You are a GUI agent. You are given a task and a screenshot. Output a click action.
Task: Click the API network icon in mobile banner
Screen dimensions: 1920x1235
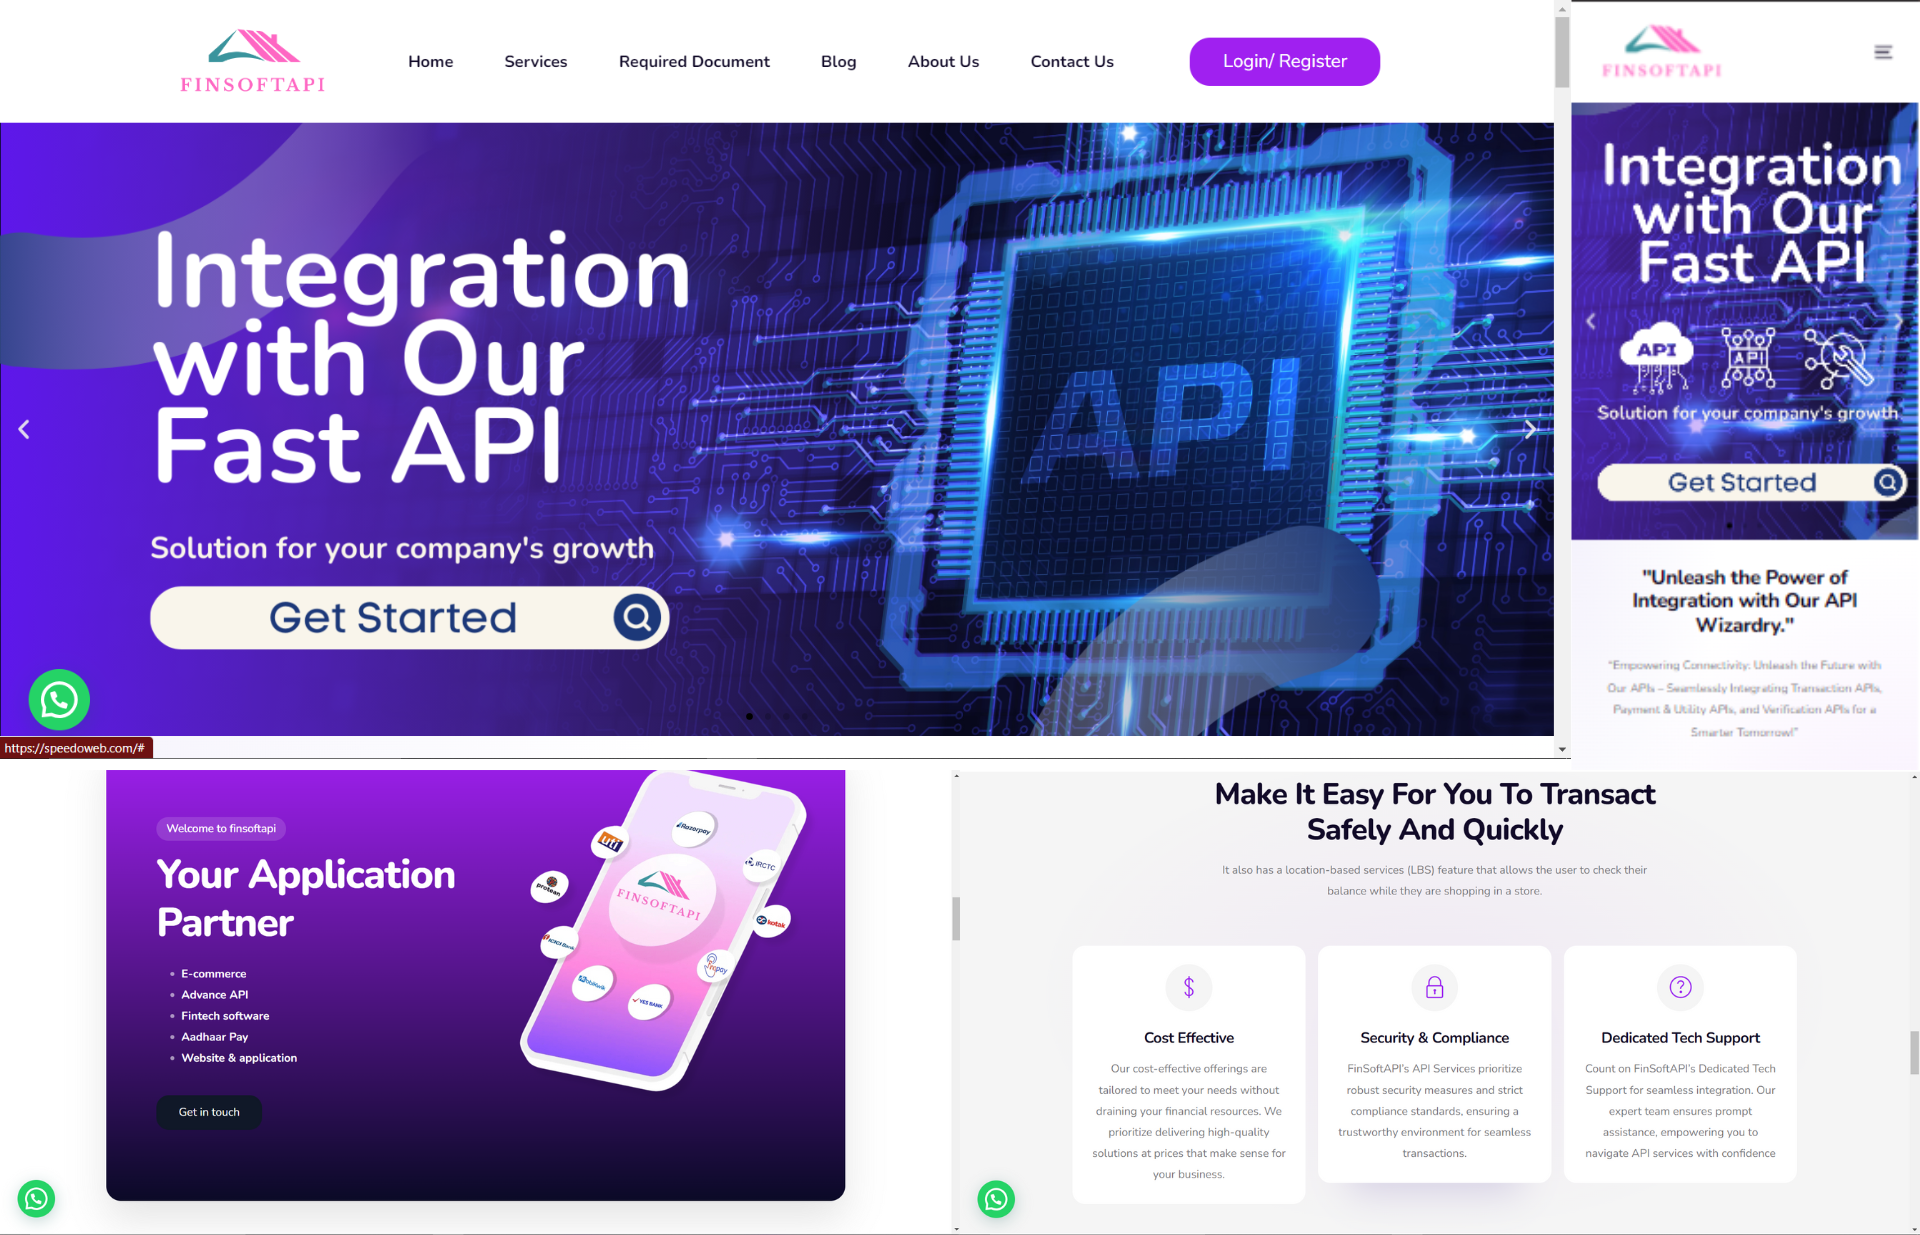[x=1749, y=357]
